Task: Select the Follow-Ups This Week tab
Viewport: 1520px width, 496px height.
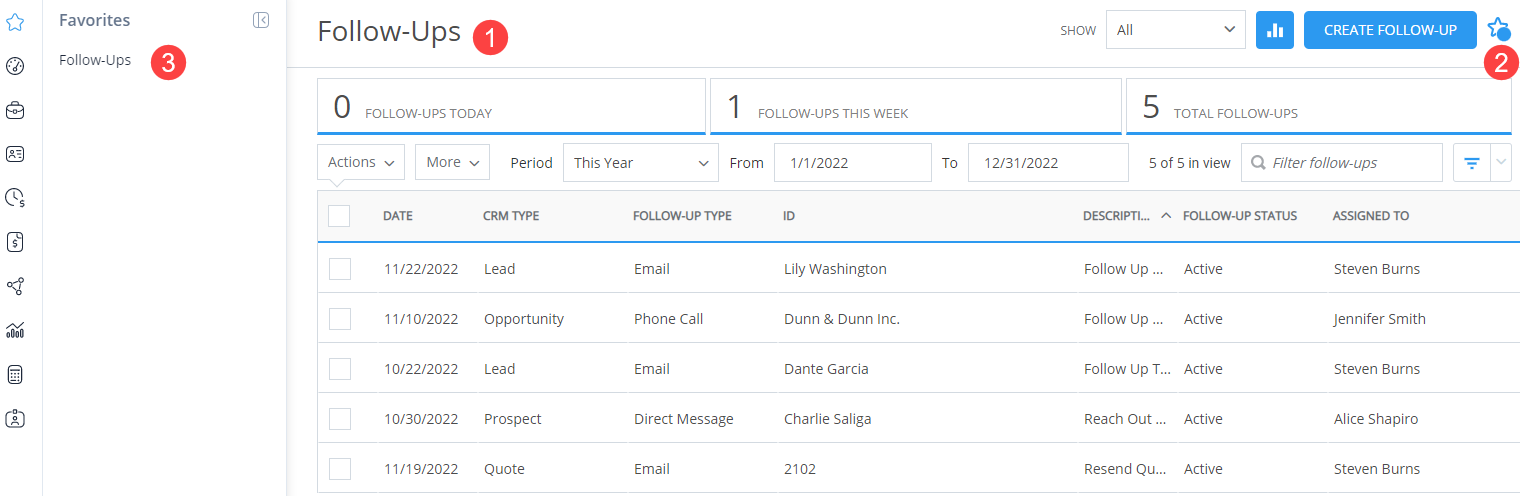Action: pos(916,106)
